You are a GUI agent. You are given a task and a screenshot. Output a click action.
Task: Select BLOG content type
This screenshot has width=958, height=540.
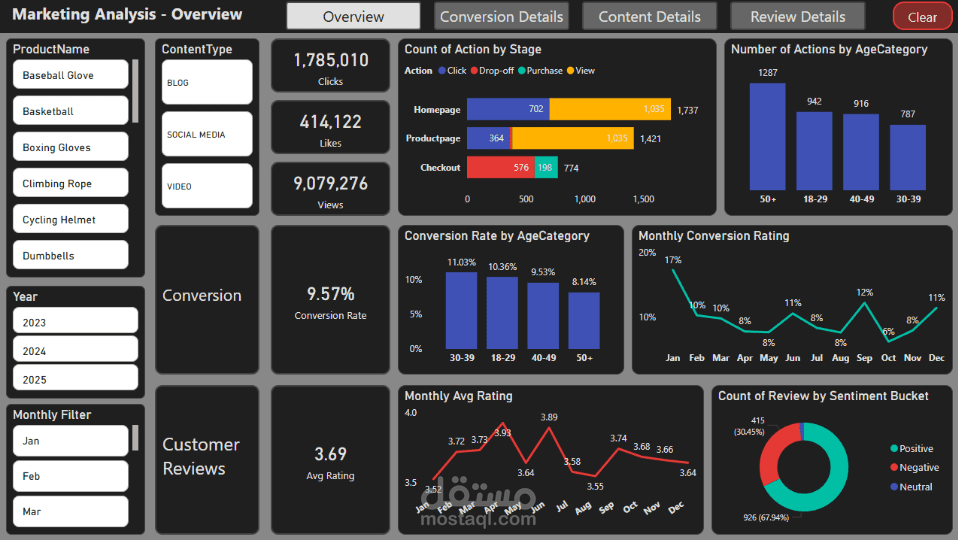coord(207,82)
